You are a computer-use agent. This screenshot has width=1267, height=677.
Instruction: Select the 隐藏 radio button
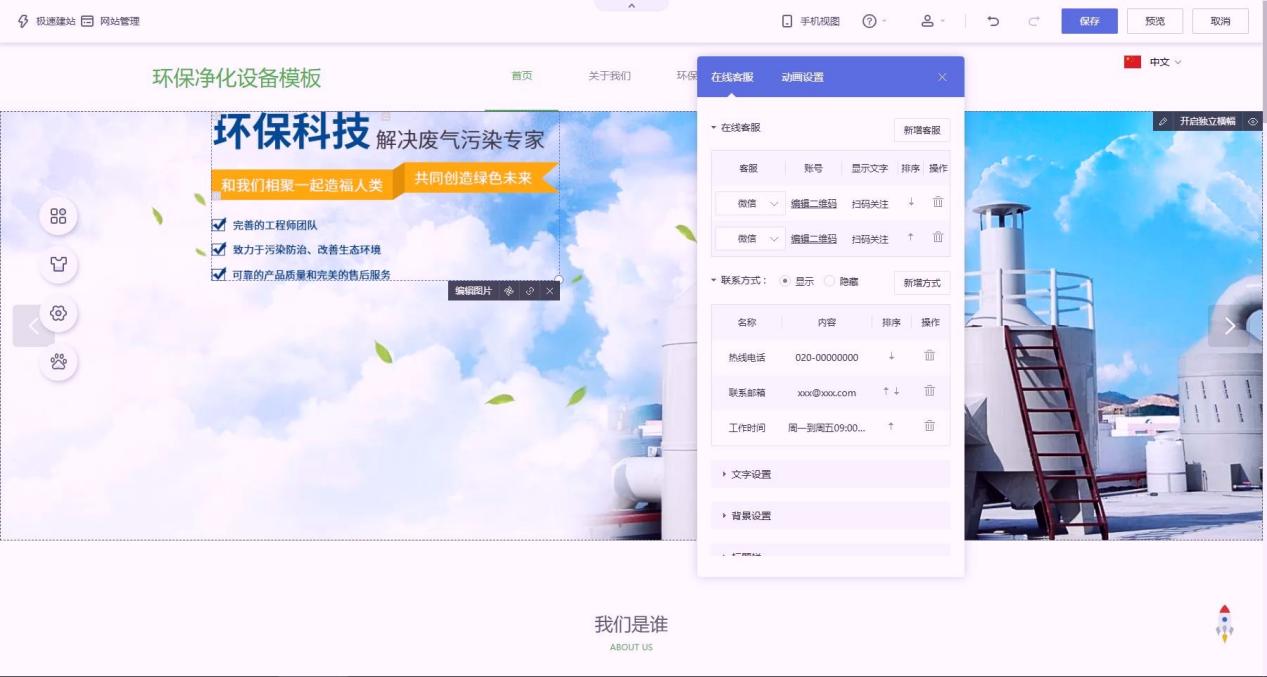tap(830, 282)
